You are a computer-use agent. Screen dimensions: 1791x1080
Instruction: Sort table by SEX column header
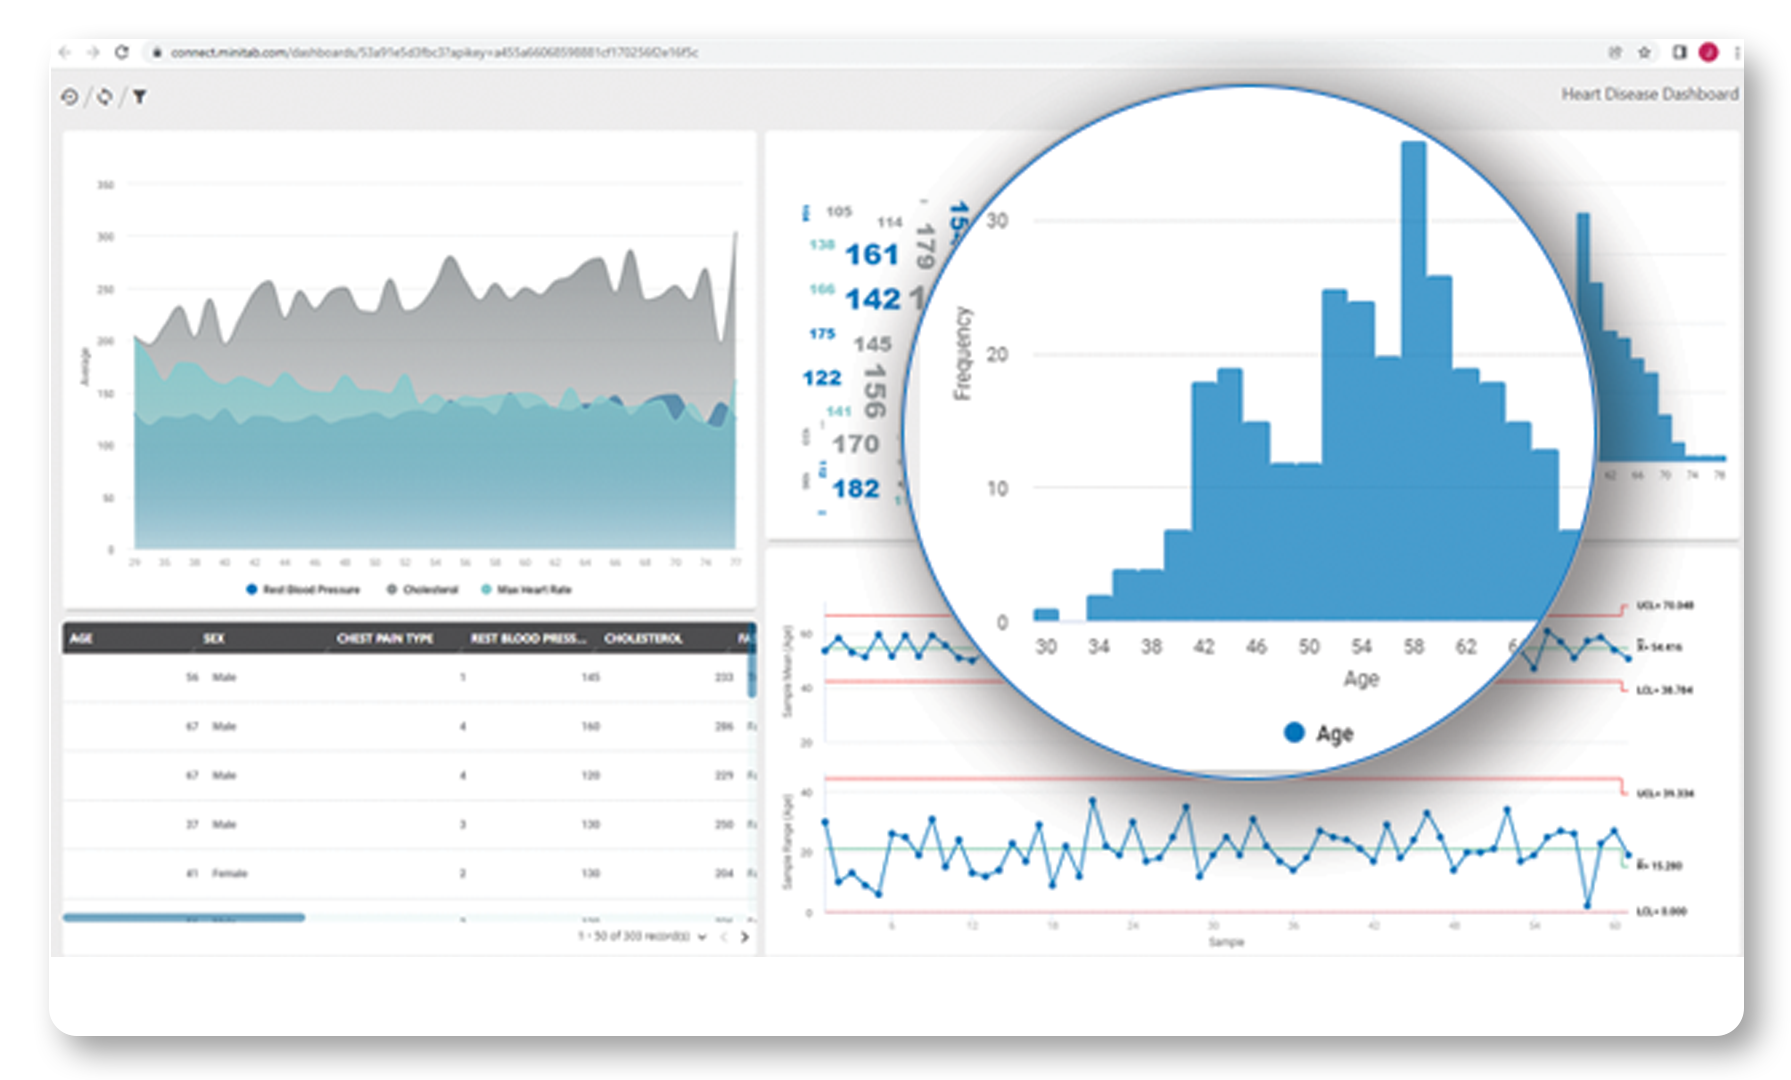214,638
